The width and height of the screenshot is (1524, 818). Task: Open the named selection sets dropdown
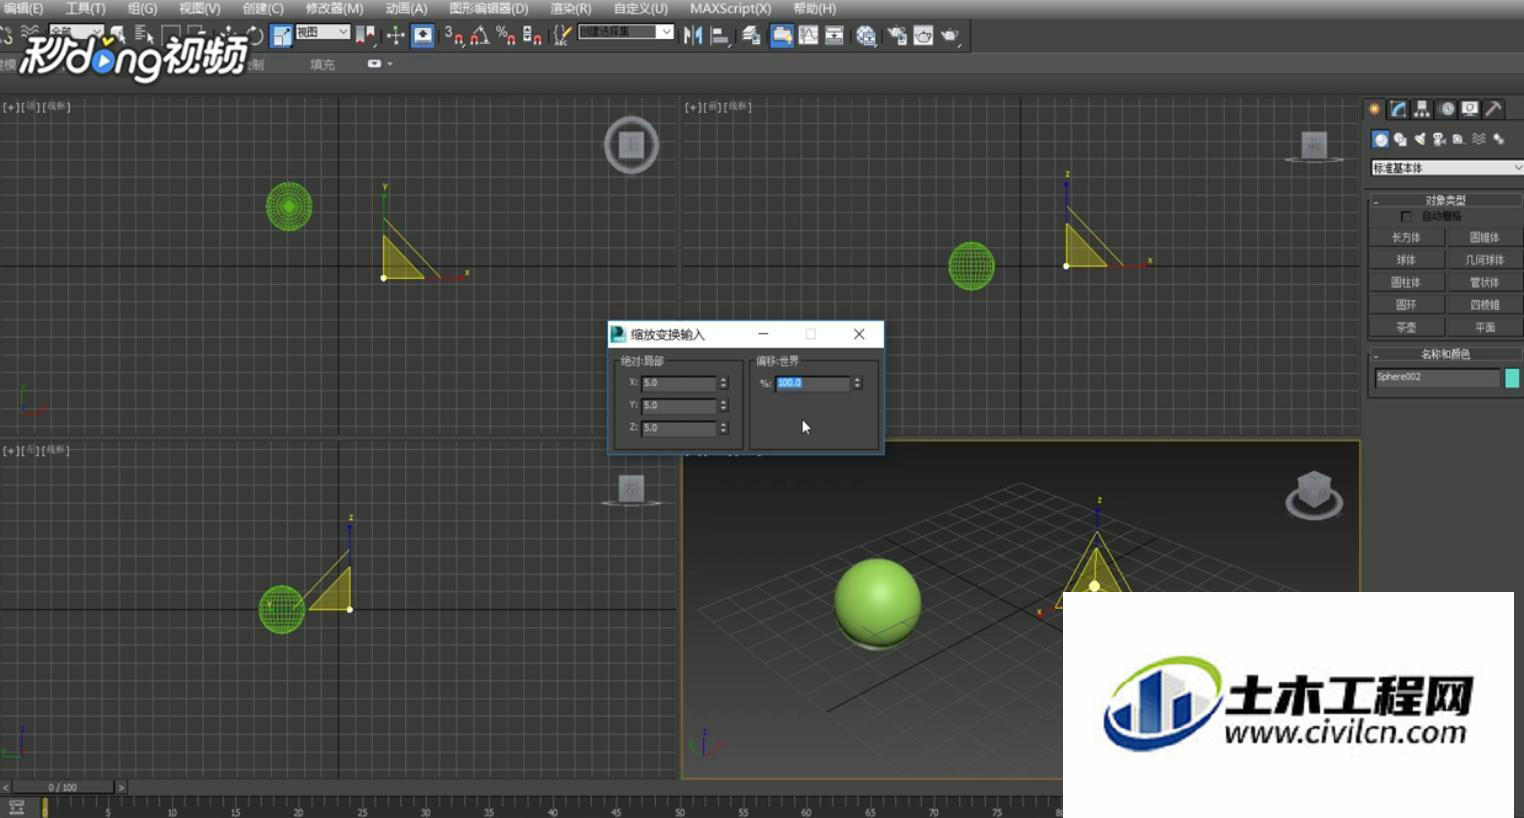click(x=626, y=32)
